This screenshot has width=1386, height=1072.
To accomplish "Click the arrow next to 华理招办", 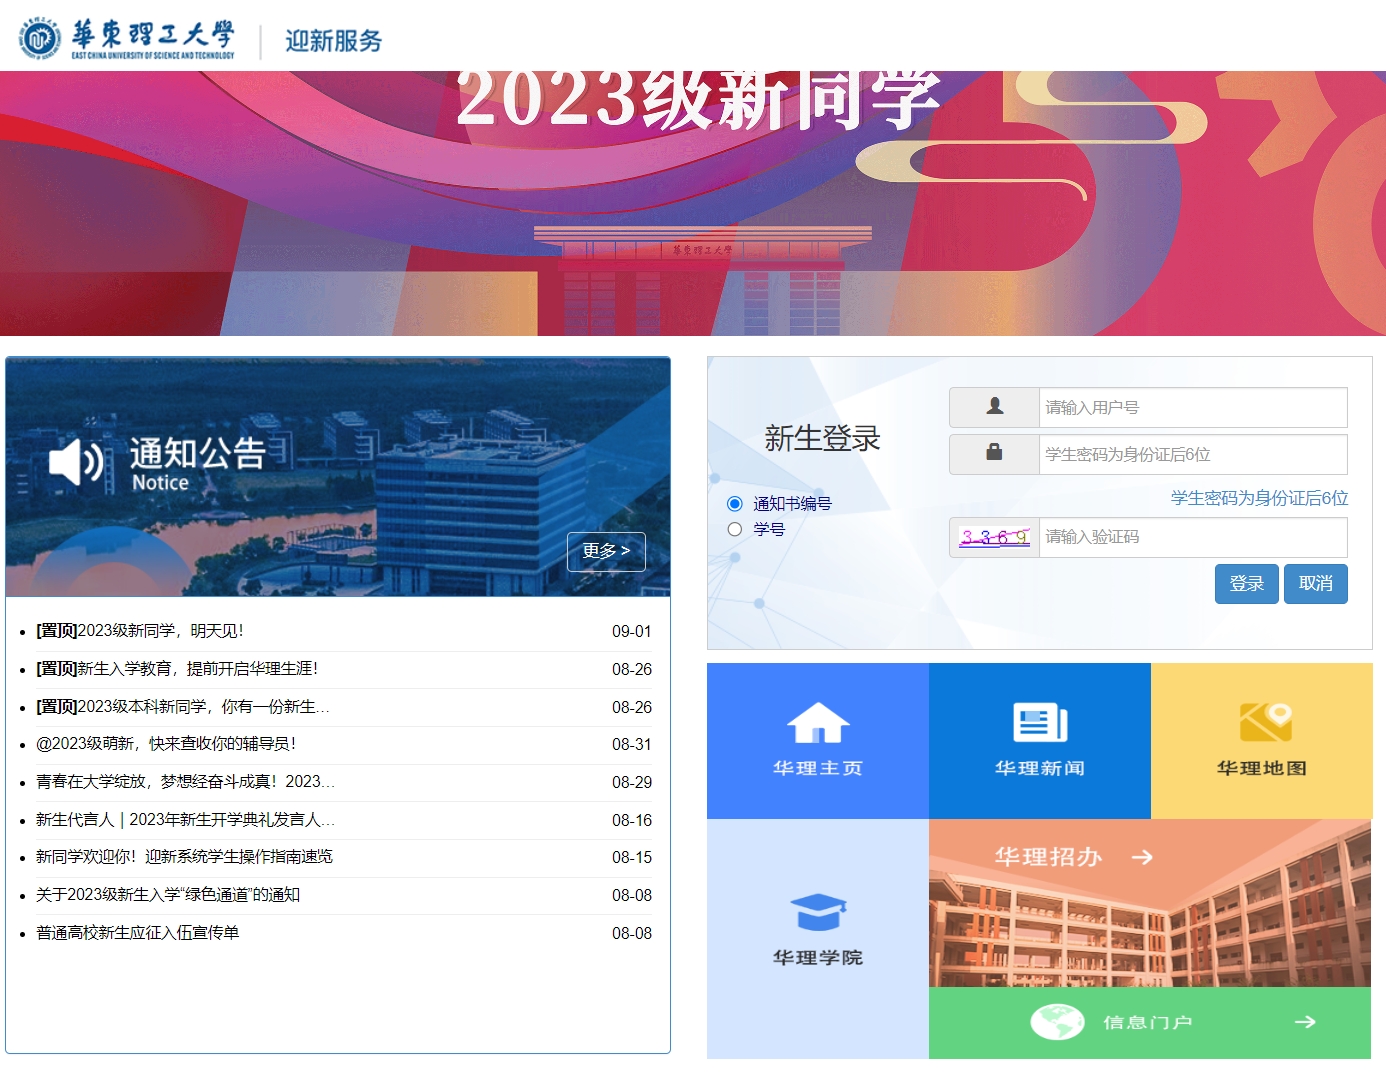I will 1142,857.
